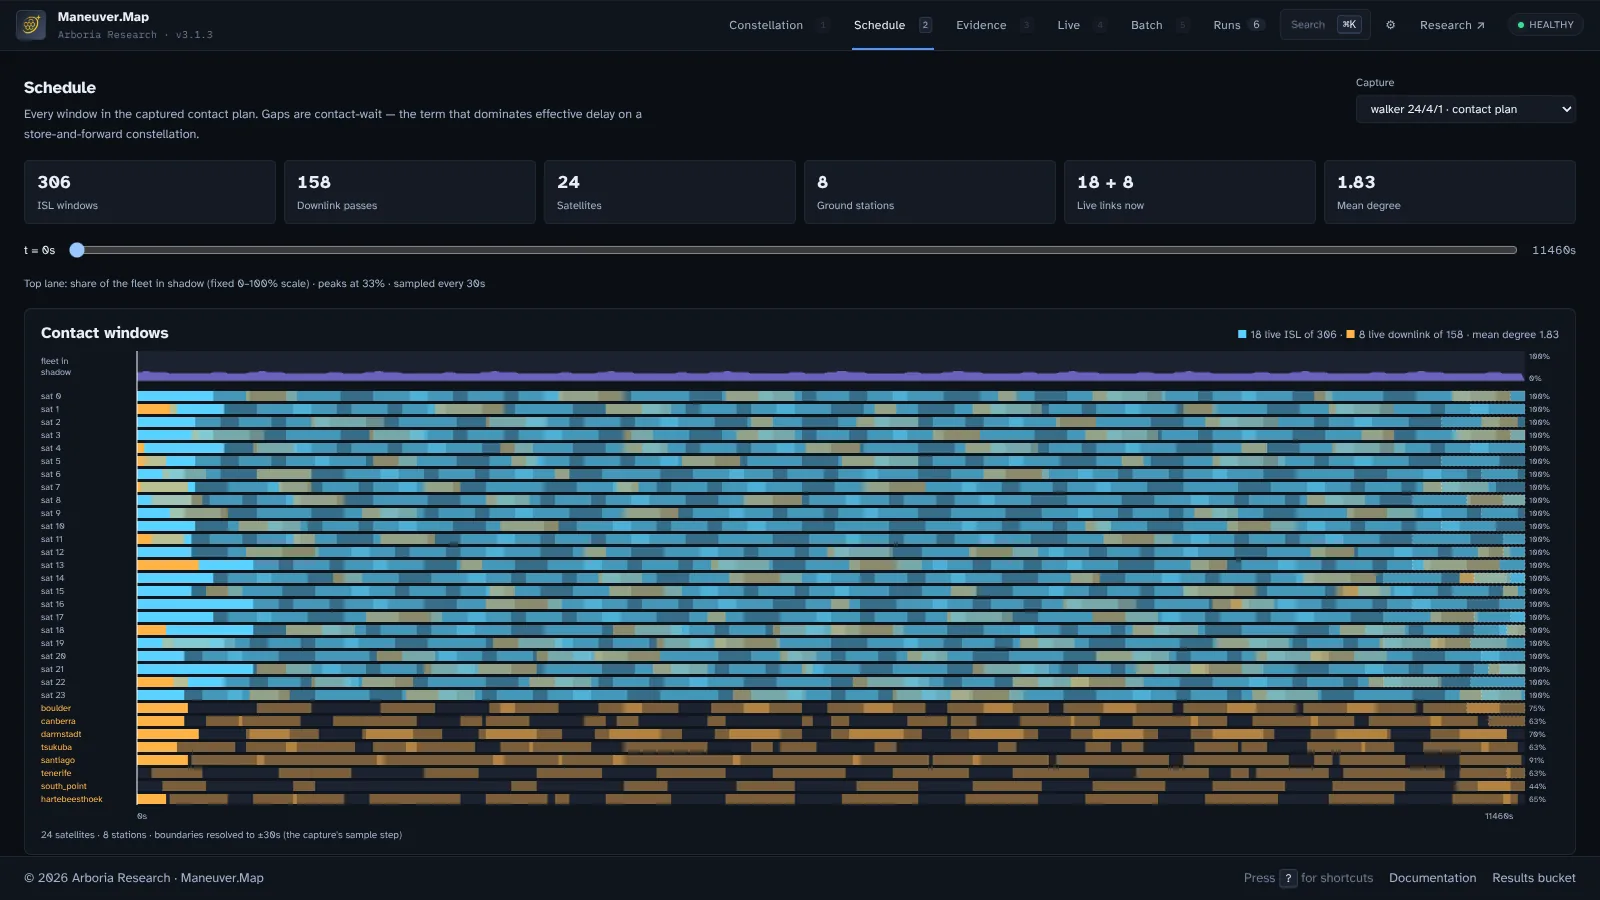Select the sat 0 row label
This screenshot has height=900, width=1600.
[x=51, y=396]
